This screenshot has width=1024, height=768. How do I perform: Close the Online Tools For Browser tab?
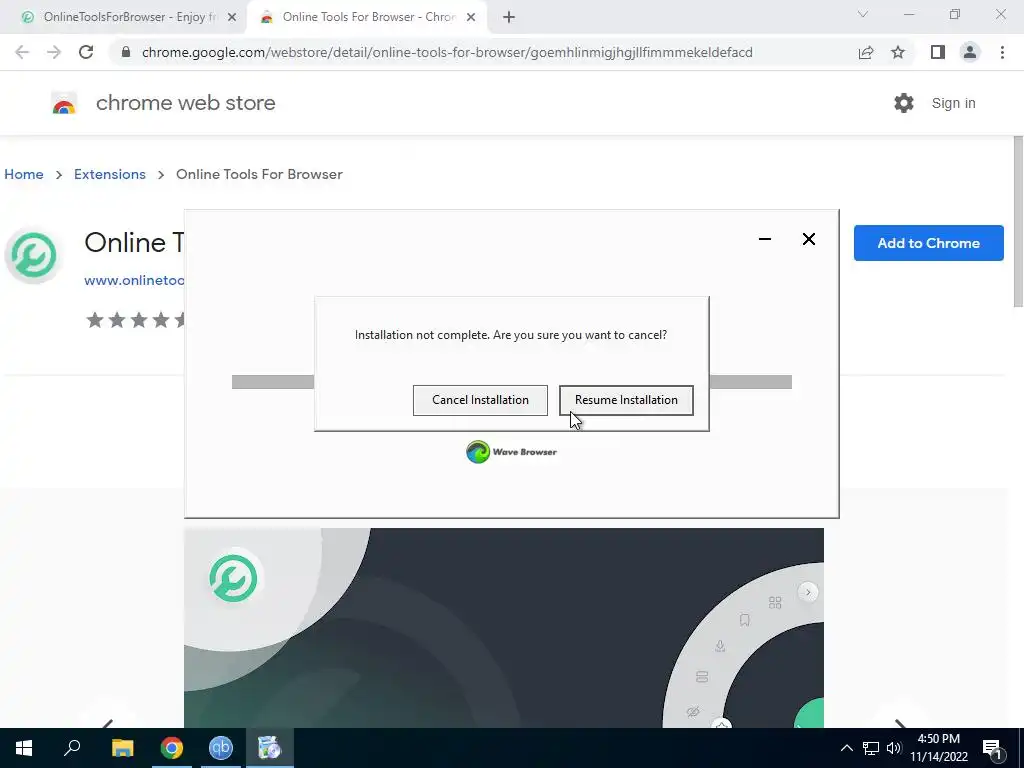click(x=470, y=18)
